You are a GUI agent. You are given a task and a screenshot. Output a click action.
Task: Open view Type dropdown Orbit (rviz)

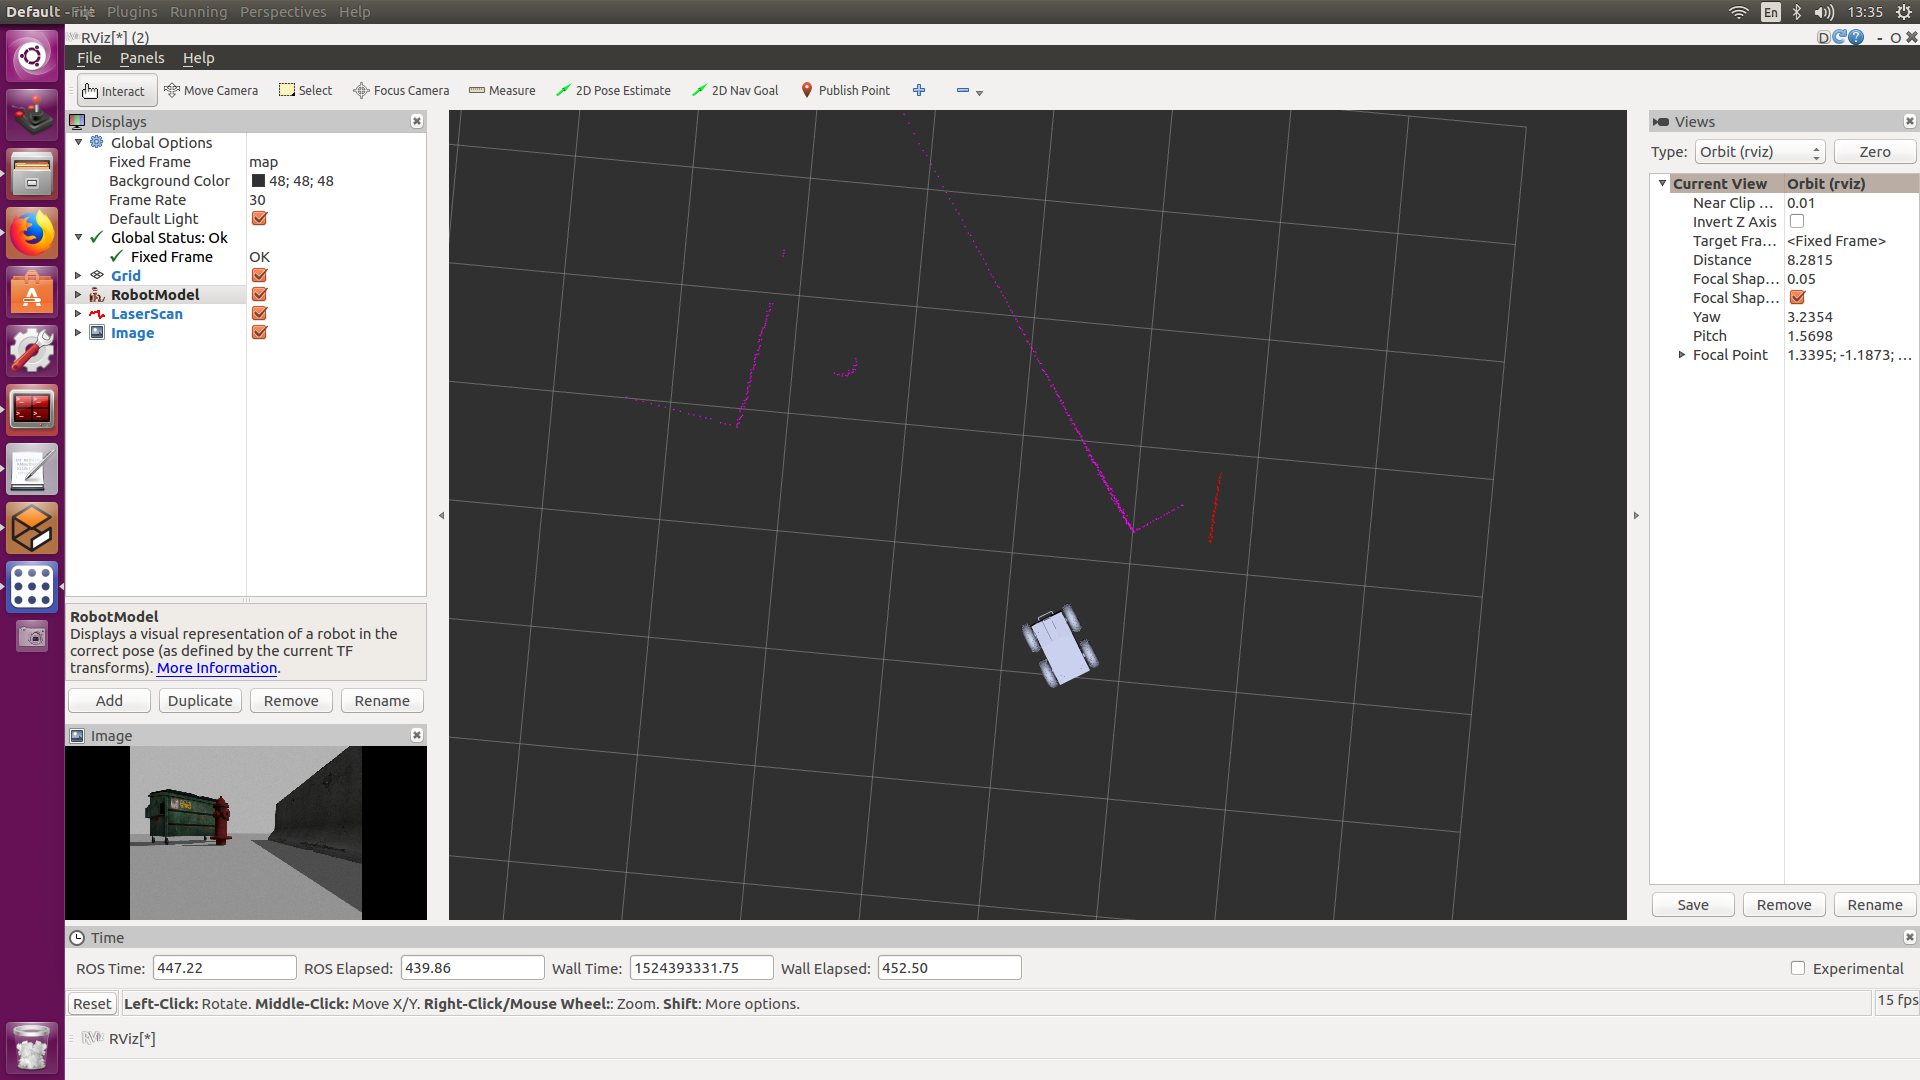pyautogui.click(x=1760, y=152)
